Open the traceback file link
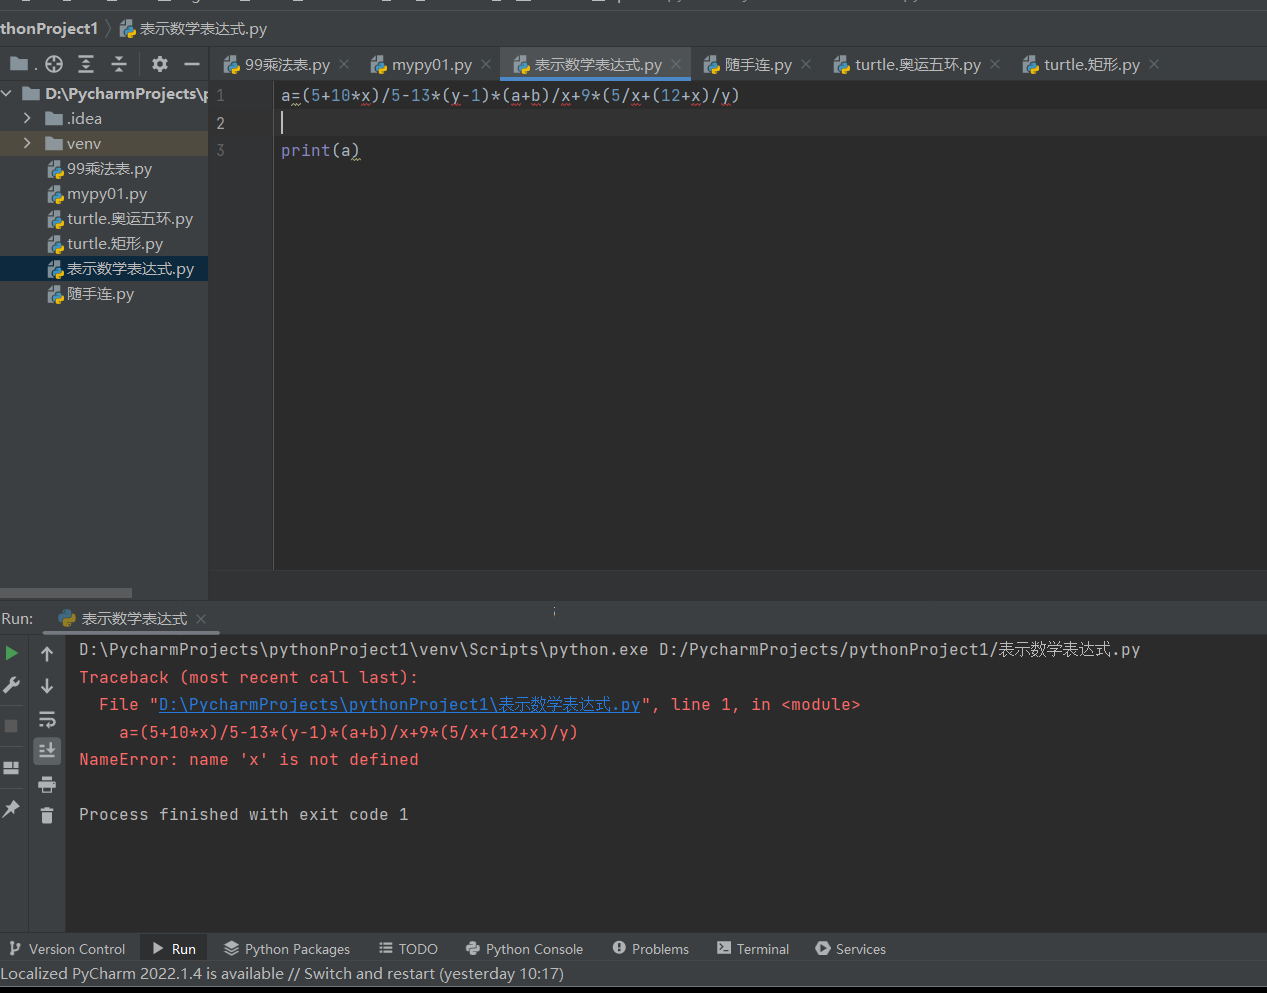 (x=399, y=705)
